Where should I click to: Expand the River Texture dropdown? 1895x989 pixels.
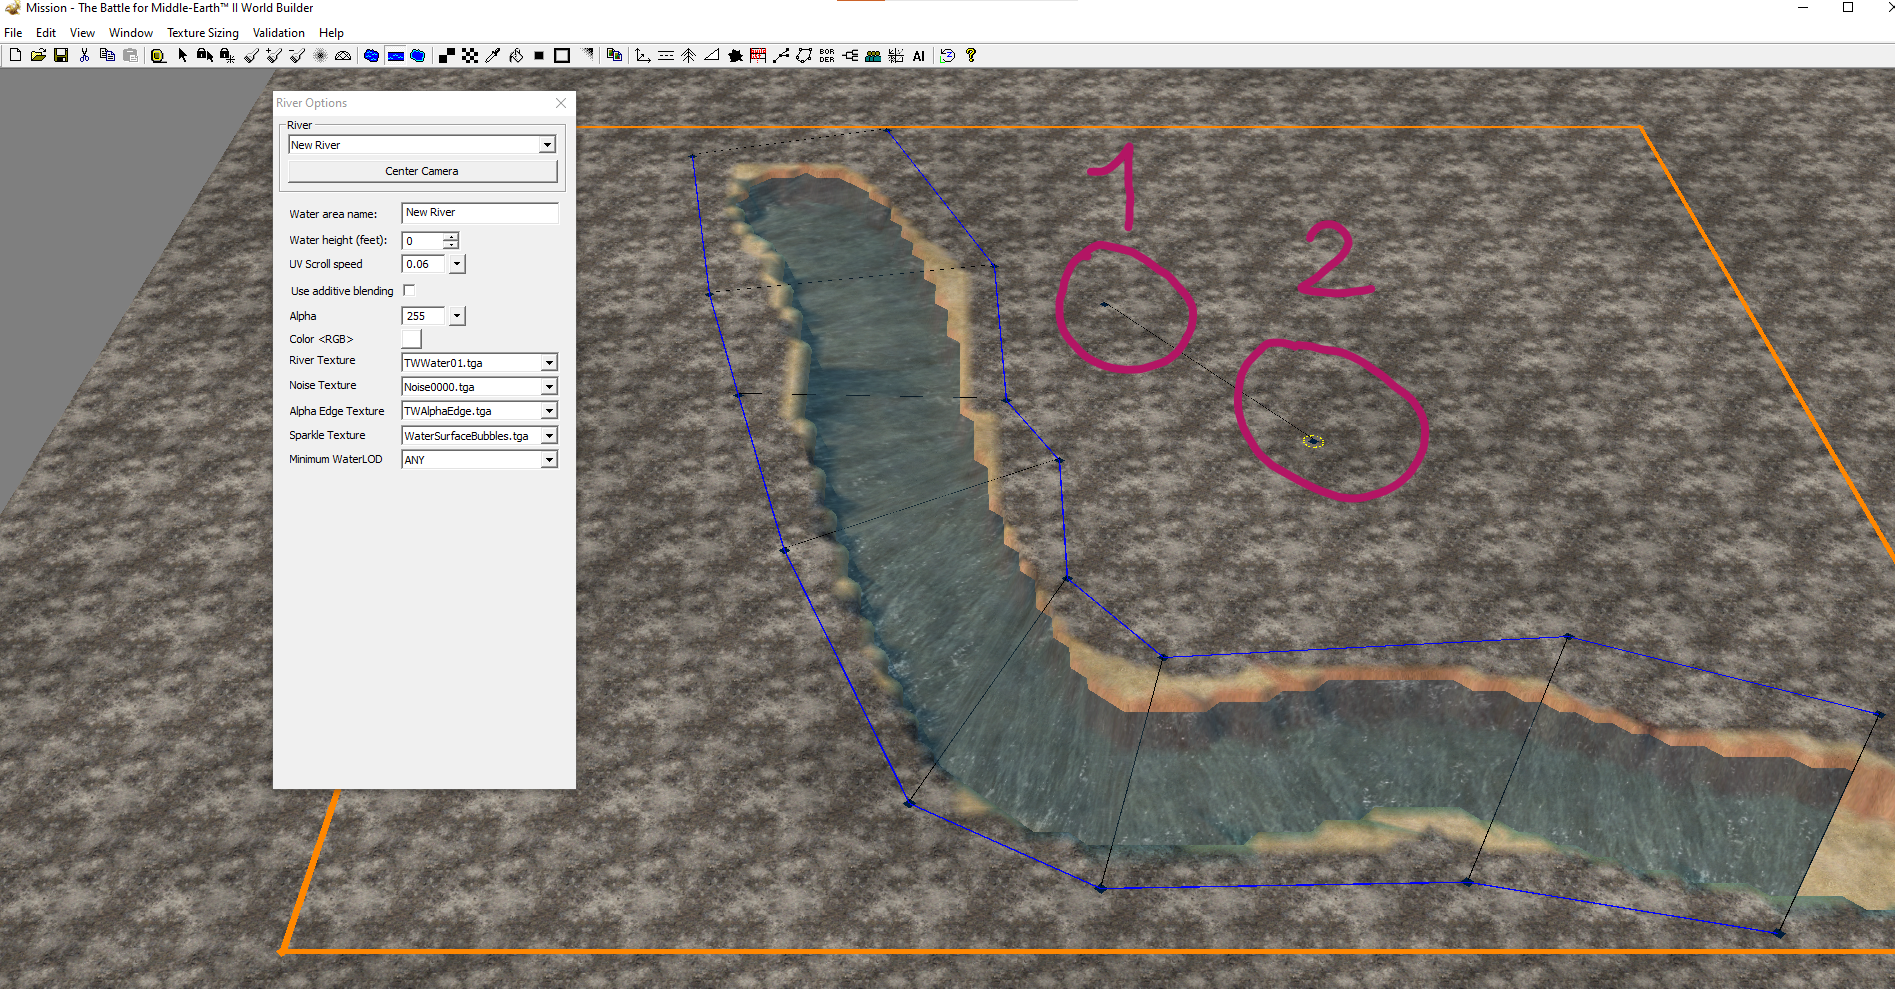pos(549,363)
